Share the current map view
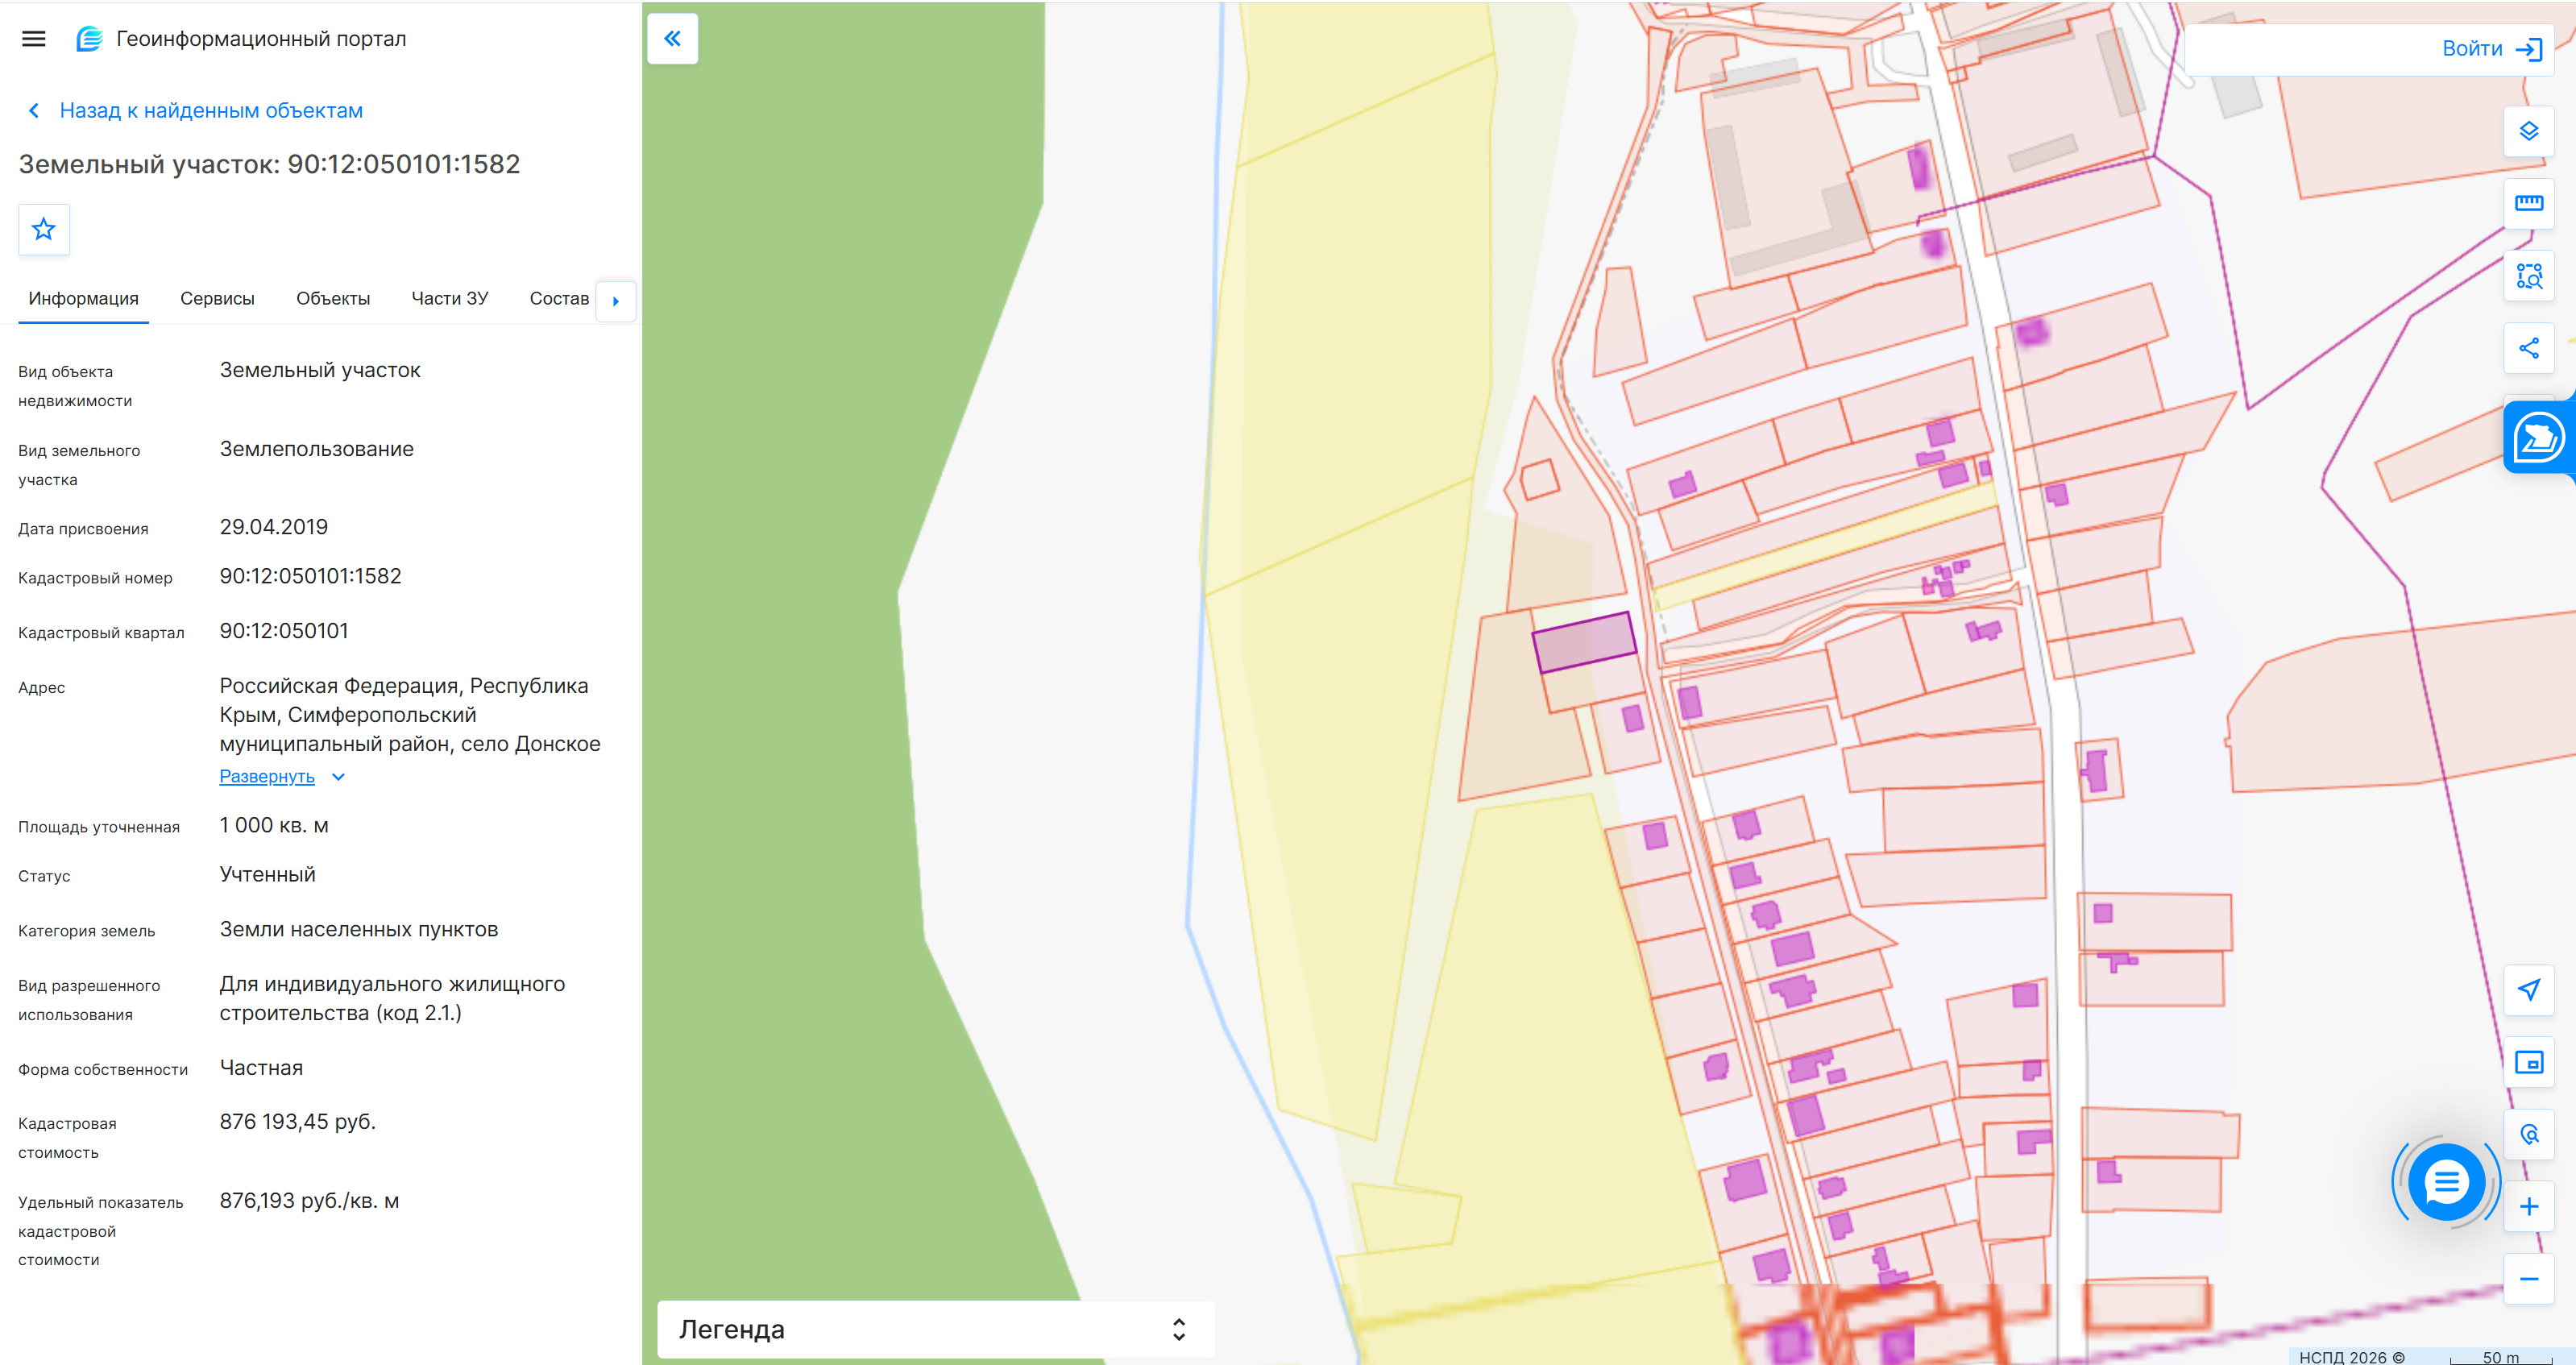The image size is (2576, 1365). tap(2529, 348)
